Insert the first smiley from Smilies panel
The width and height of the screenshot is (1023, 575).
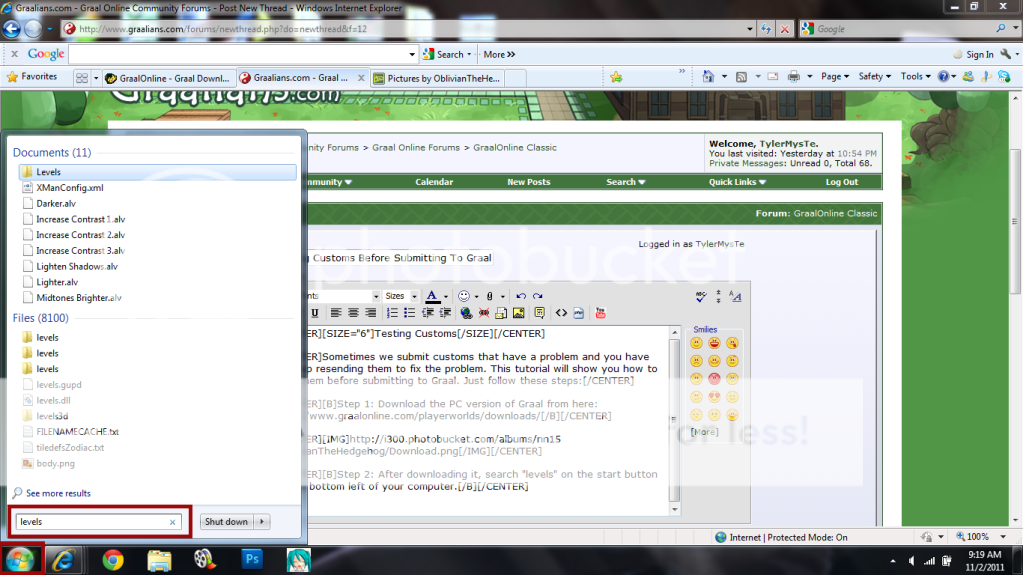click(x=696, y=343)
